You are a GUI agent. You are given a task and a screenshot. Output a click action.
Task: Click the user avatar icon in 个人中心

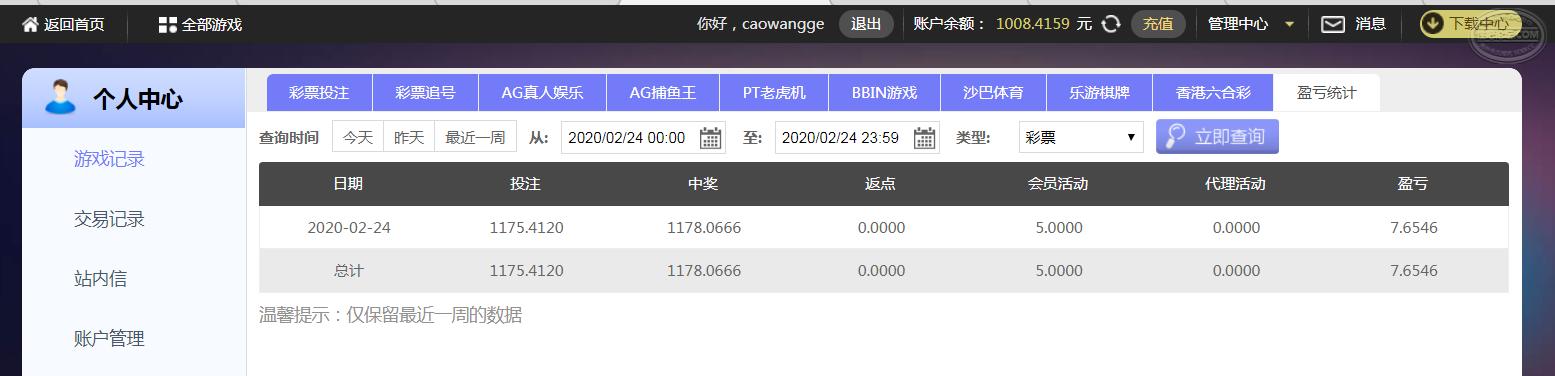(60, 97)
